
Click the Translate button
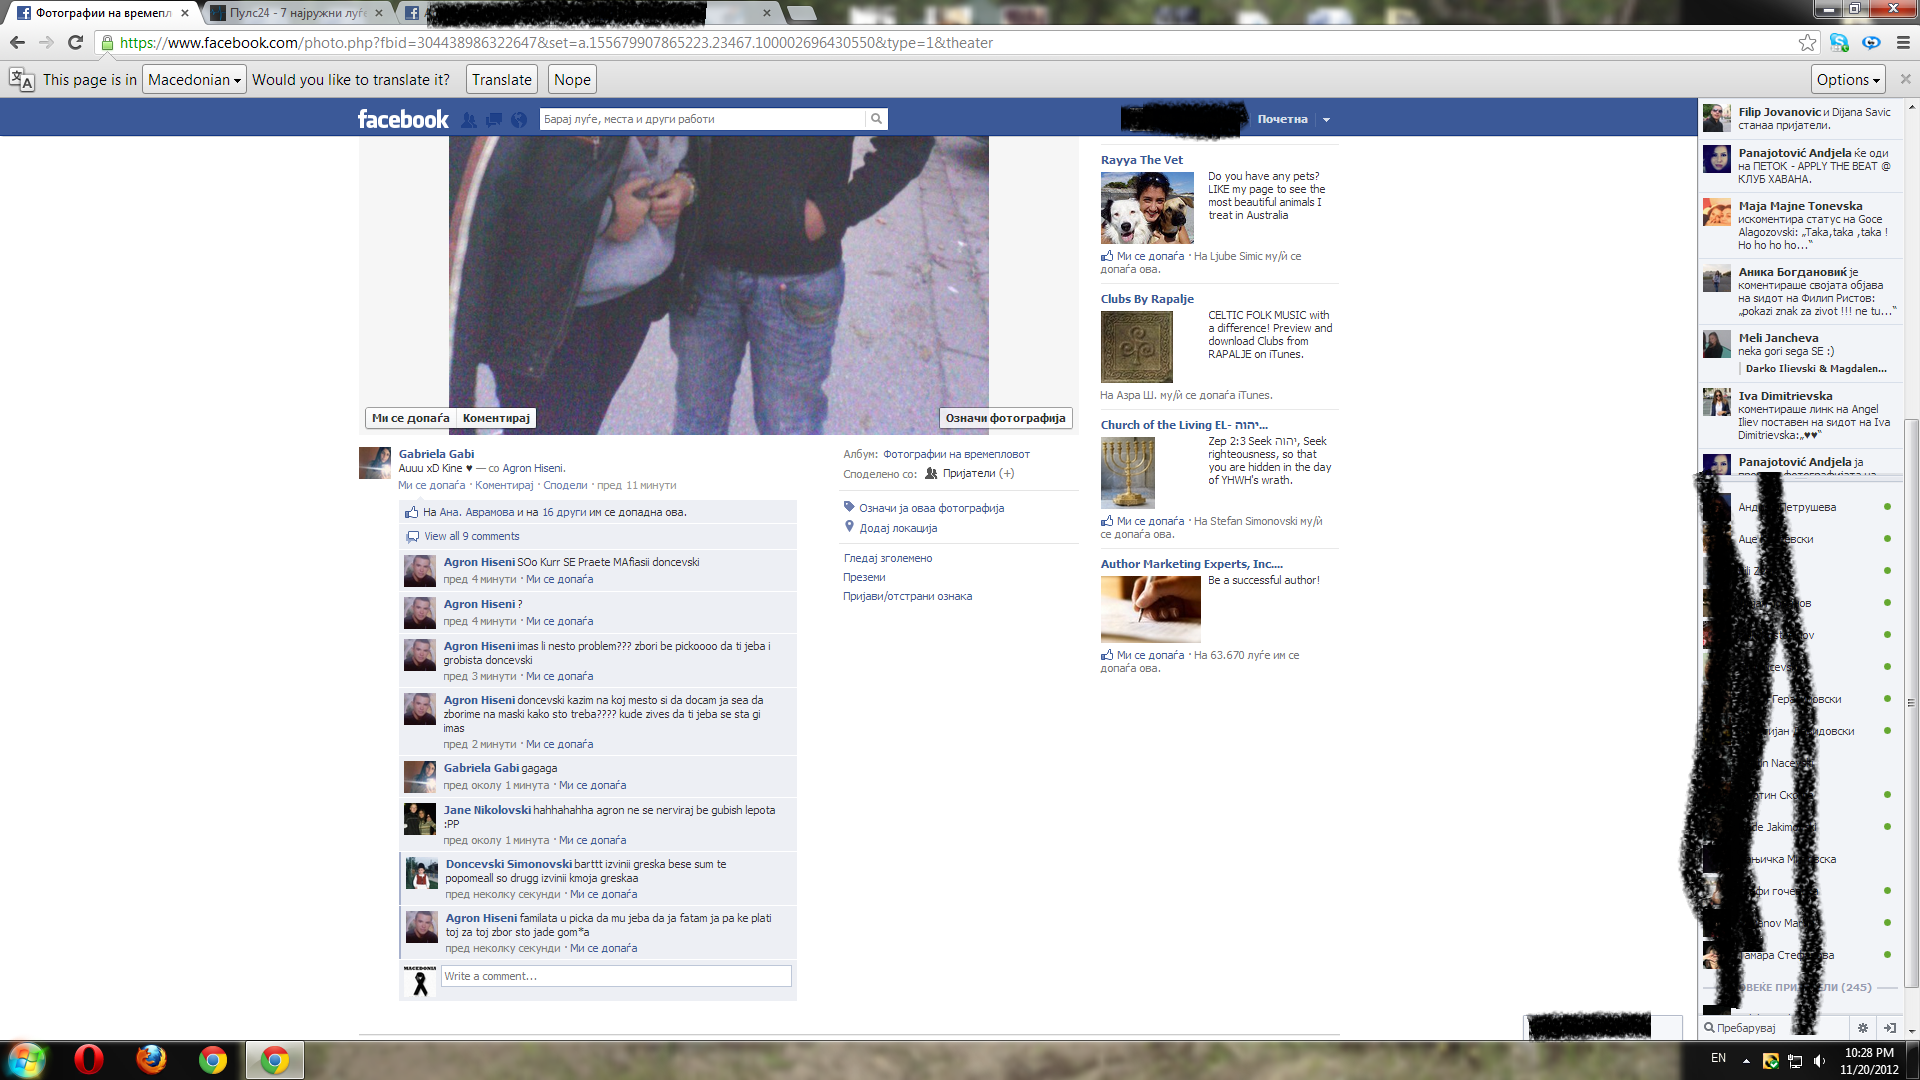point(501,80)
